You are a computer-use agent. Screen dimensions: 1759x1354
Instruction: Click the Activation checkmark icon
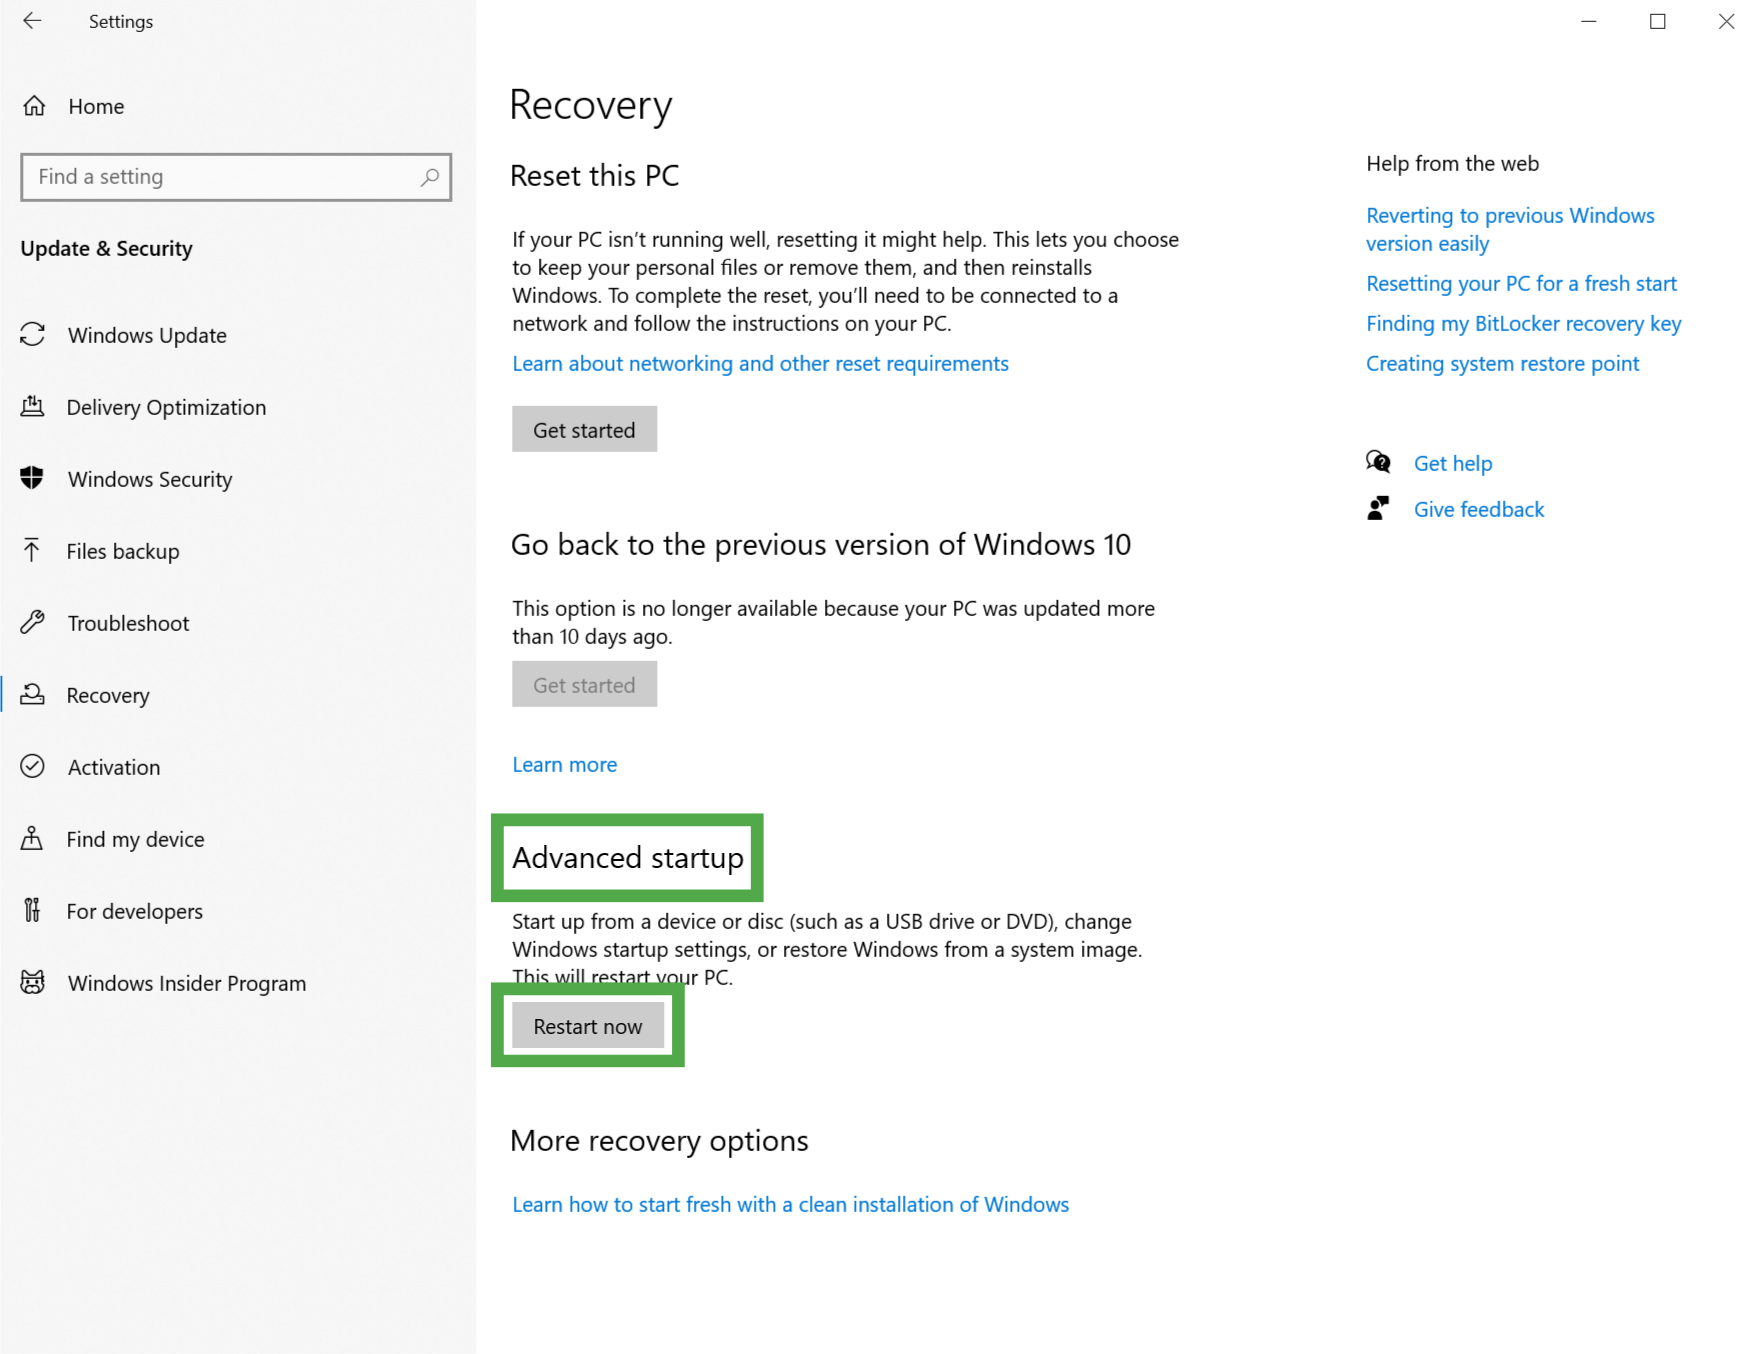32,767
